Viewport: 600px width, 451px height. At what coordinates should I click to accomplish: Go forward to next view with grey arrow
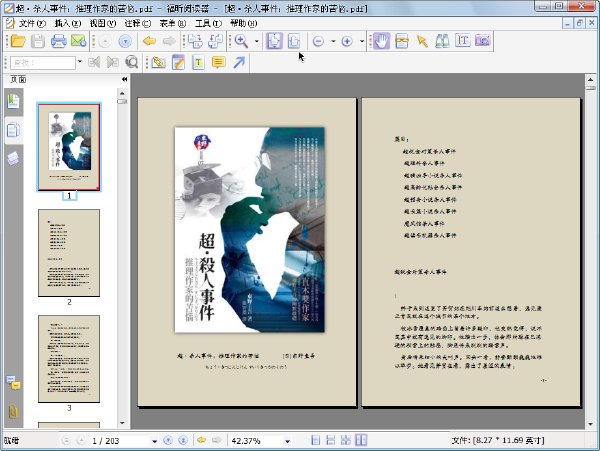(169, 41)
